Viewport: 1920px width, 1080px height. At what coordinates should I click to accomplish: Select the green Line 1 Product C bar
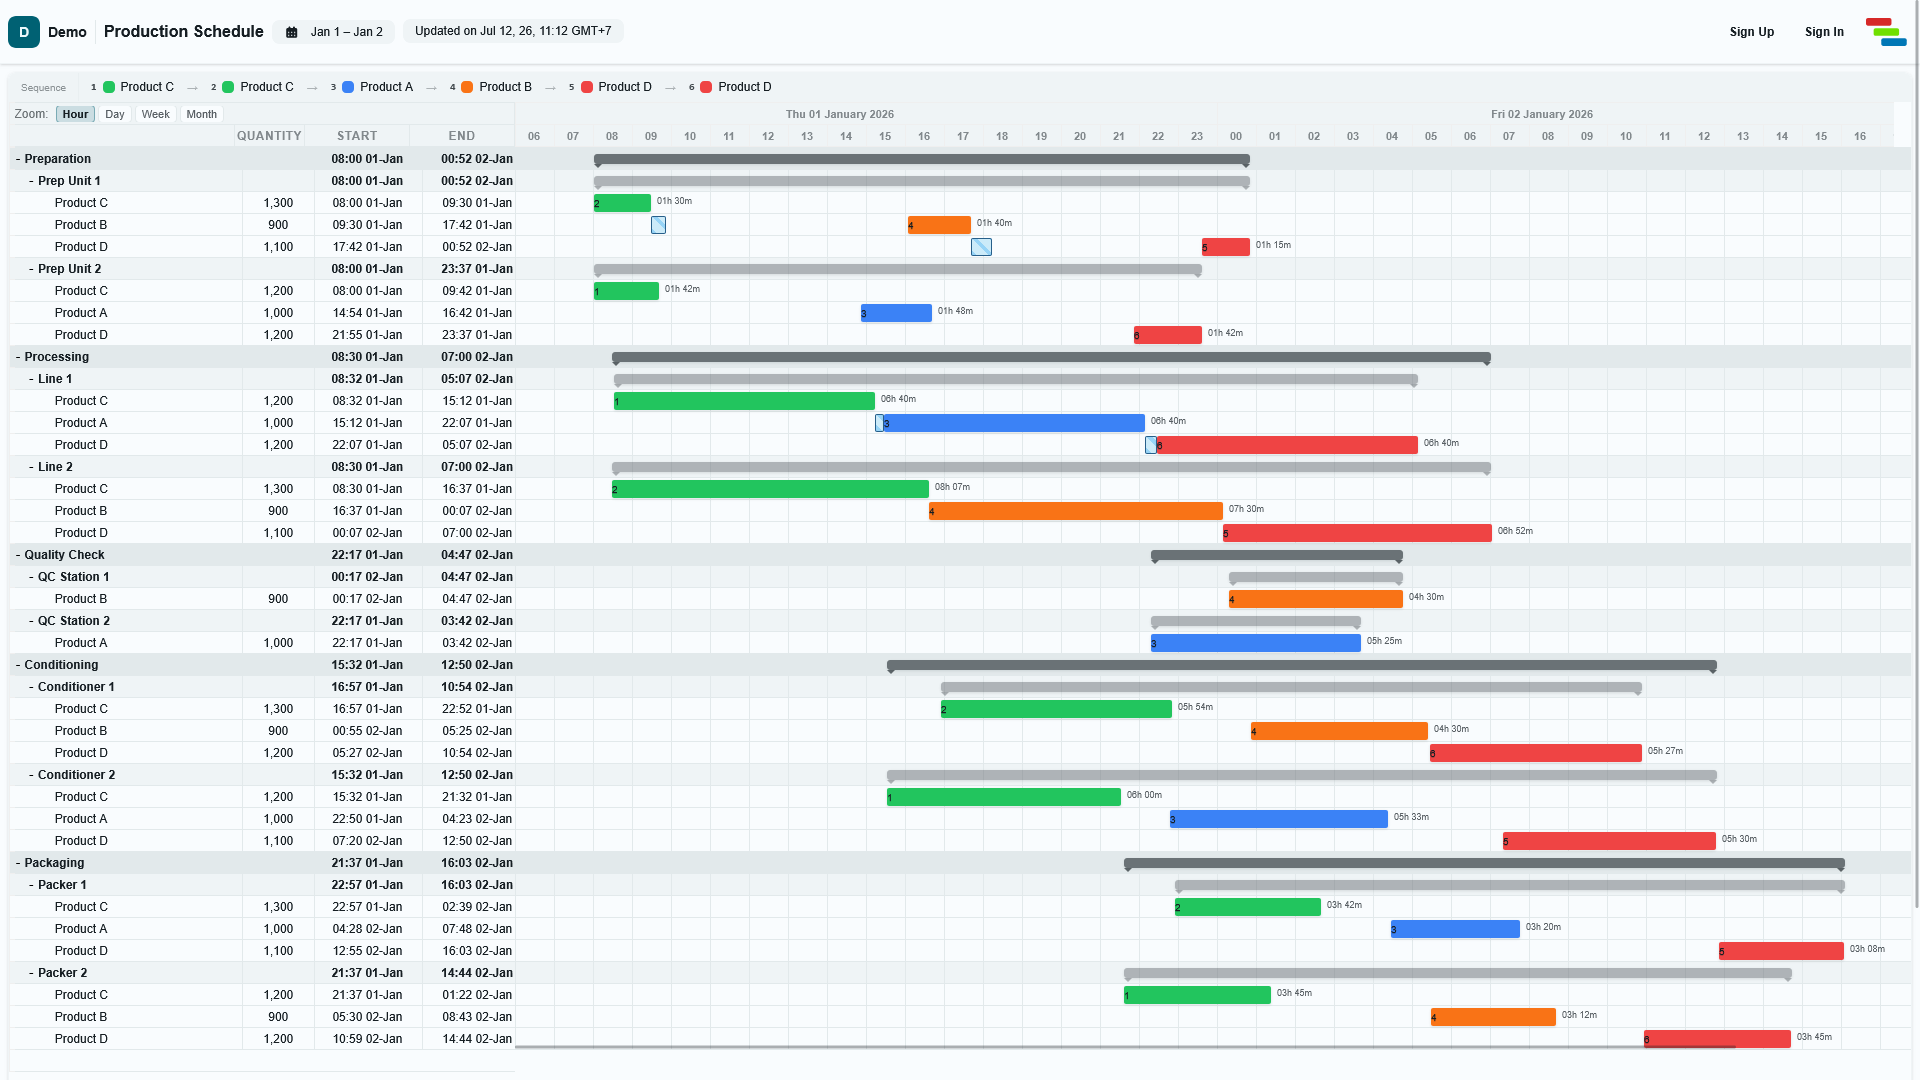744,401
